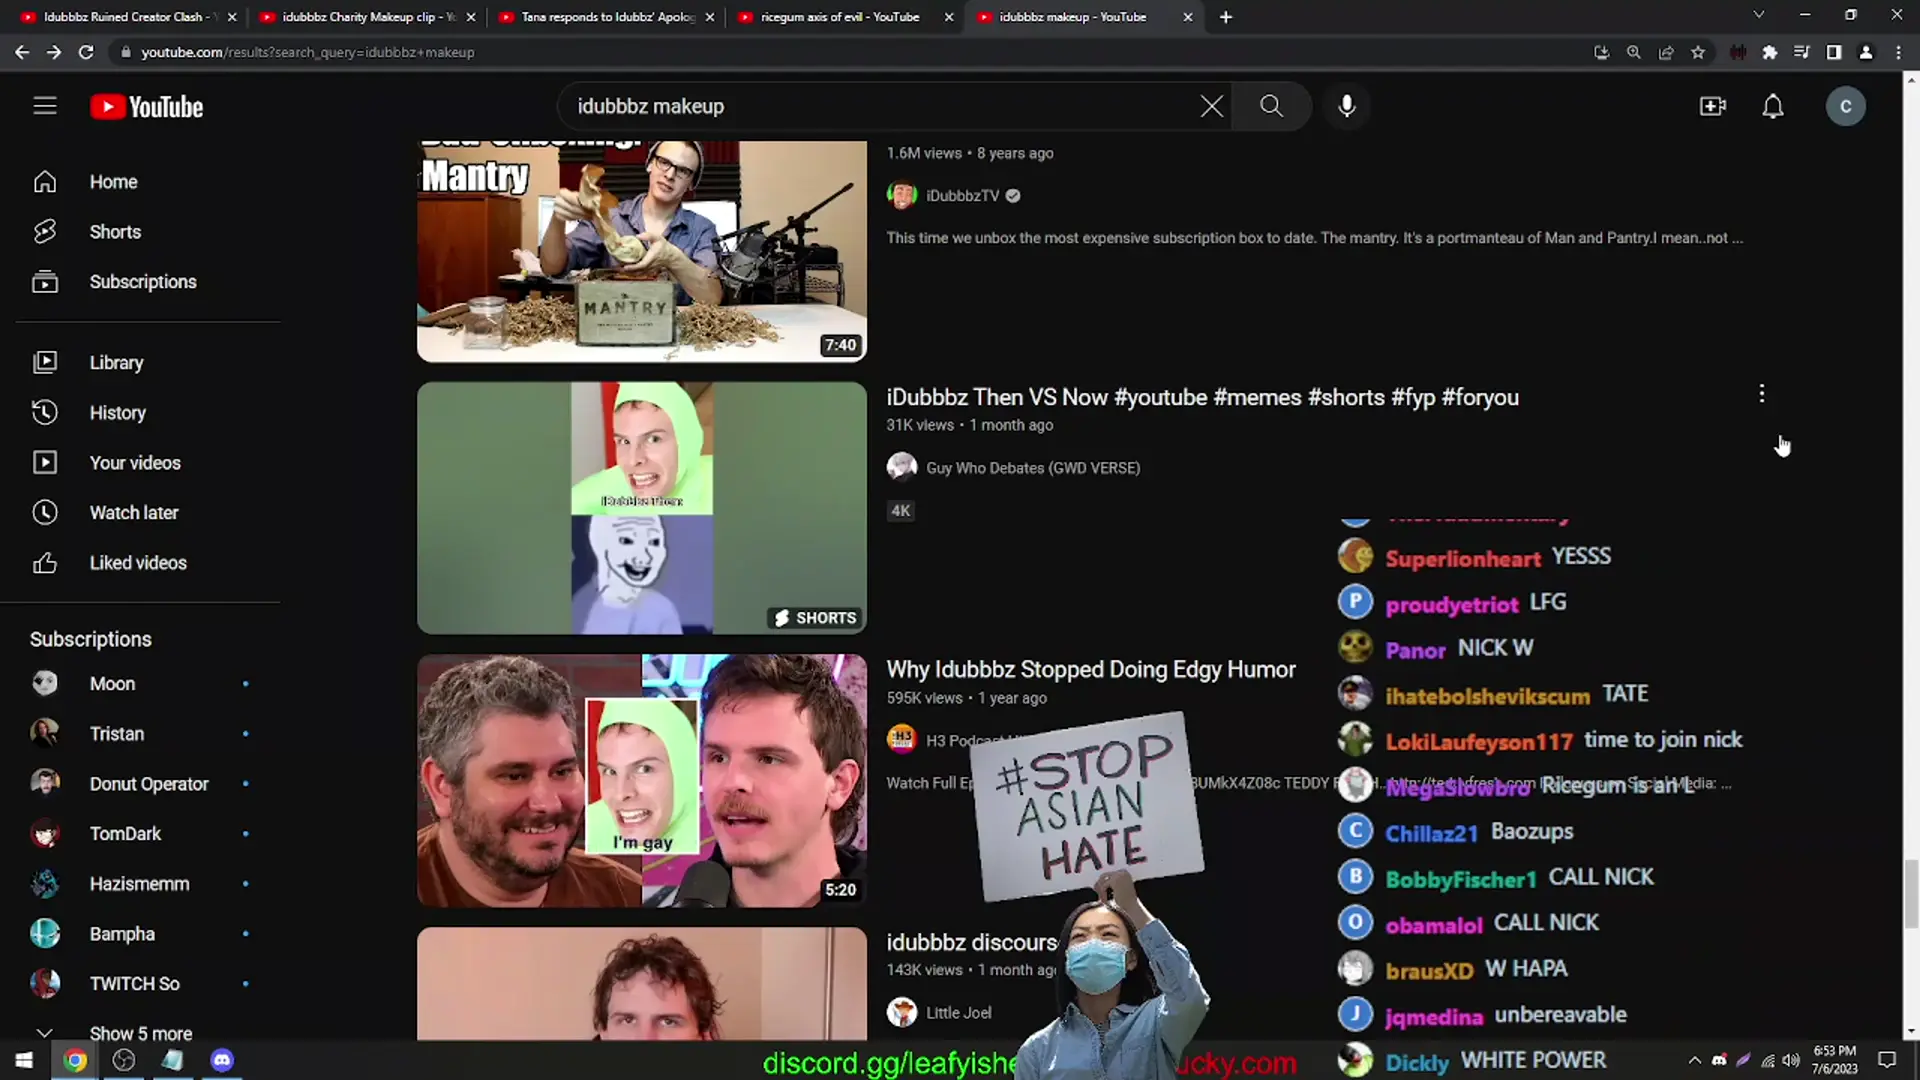Expand Show 5 more subscriptions
Viewport: 1920px width, 1080px height.
tap(140, 1033)
